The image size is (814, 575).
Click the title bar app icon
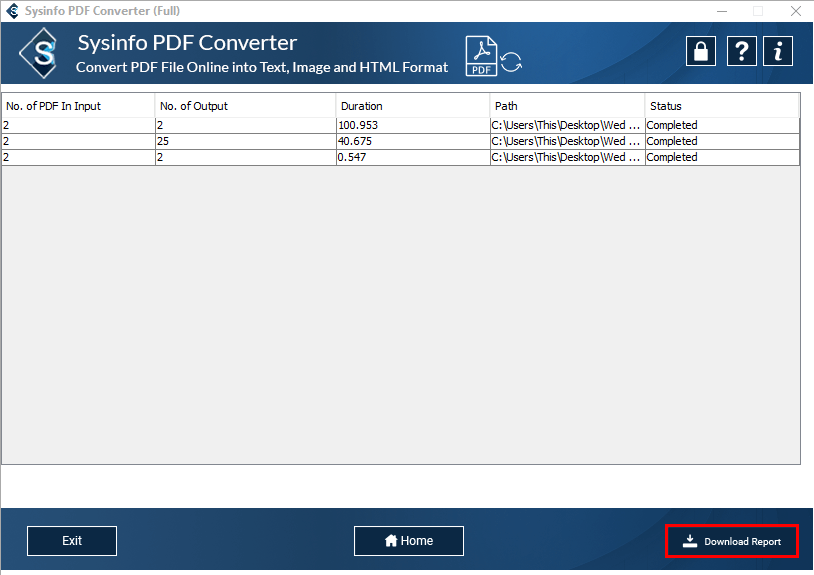pos(12,11)
